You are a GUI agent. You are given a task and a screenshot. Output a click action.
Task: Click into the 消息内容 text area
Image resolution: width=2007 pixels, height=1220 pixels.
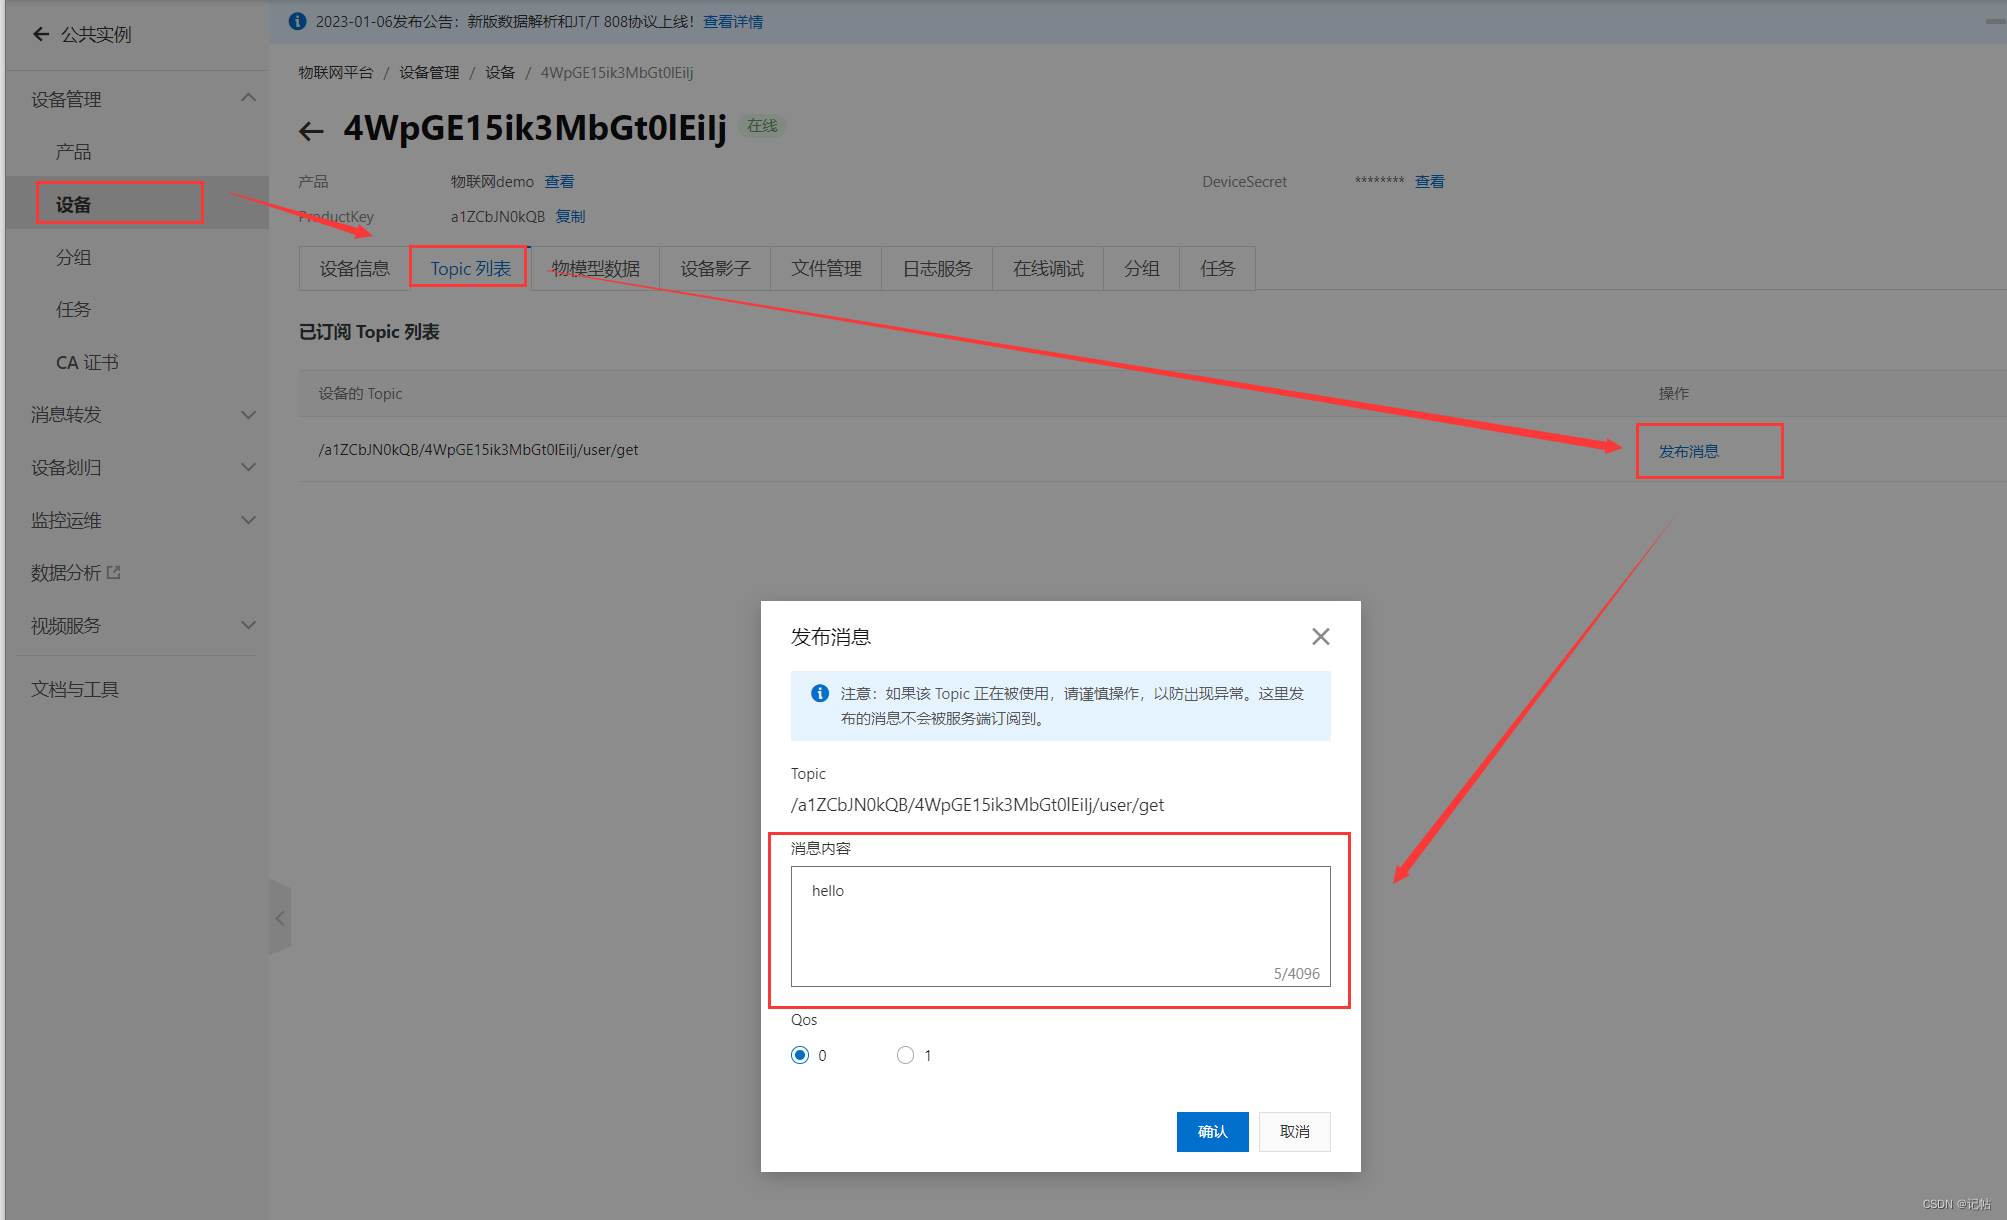click(1060, 925)
